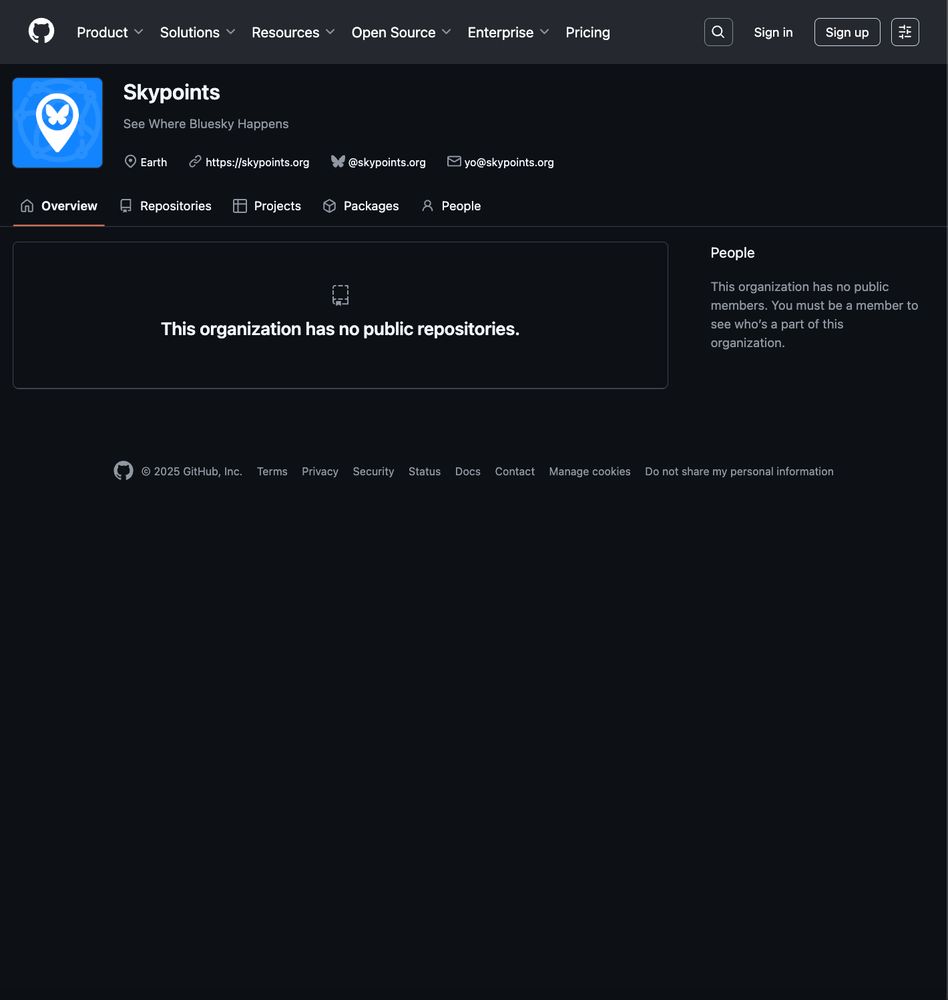Open the Security footer link
Viewport: 948px width, 1000px height.
(x=373, y=471)
